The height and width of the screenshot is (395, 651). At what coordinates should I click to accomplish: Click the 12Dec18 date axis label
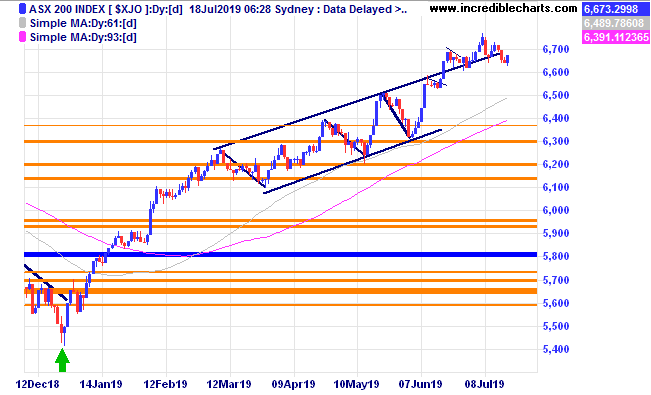[38, 384]
